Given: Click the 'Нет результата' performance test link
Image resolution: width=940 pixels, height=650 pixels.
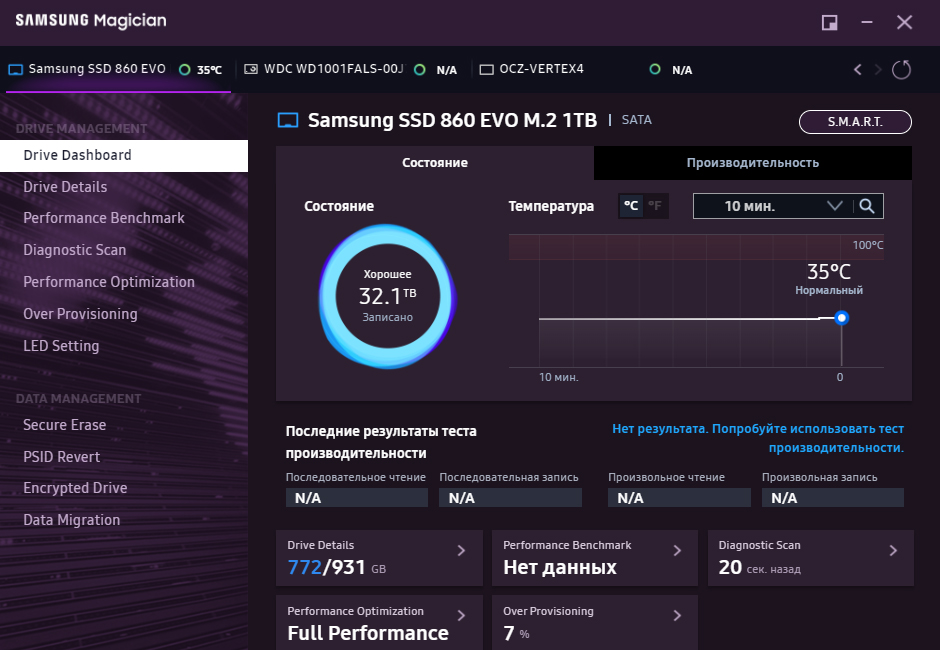Looking at the screenshot, I should 758,438.
